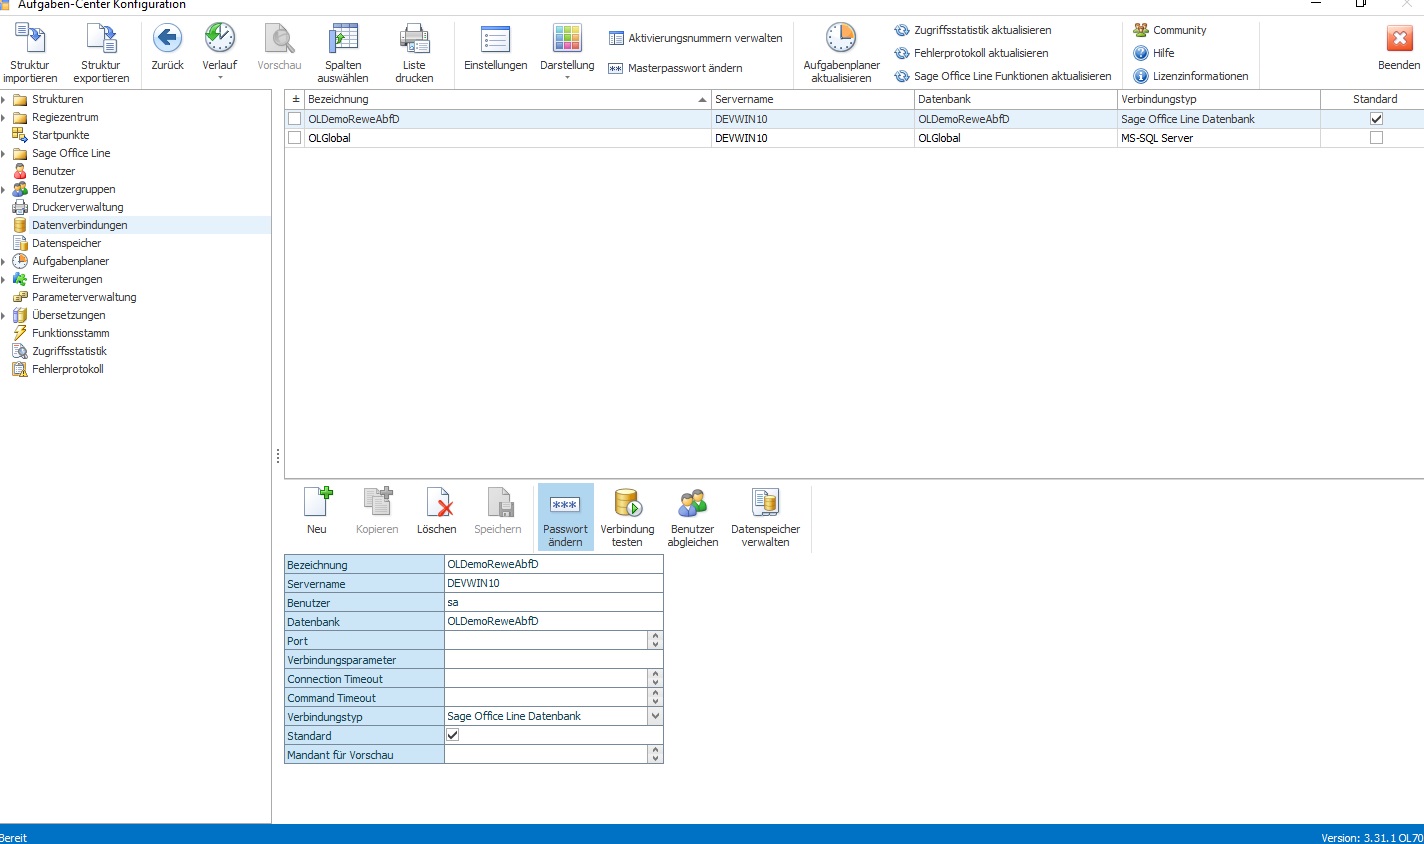Toggle Standard checkbox in detail form
The image size is (1424, 844).
[x=453, y=735]
